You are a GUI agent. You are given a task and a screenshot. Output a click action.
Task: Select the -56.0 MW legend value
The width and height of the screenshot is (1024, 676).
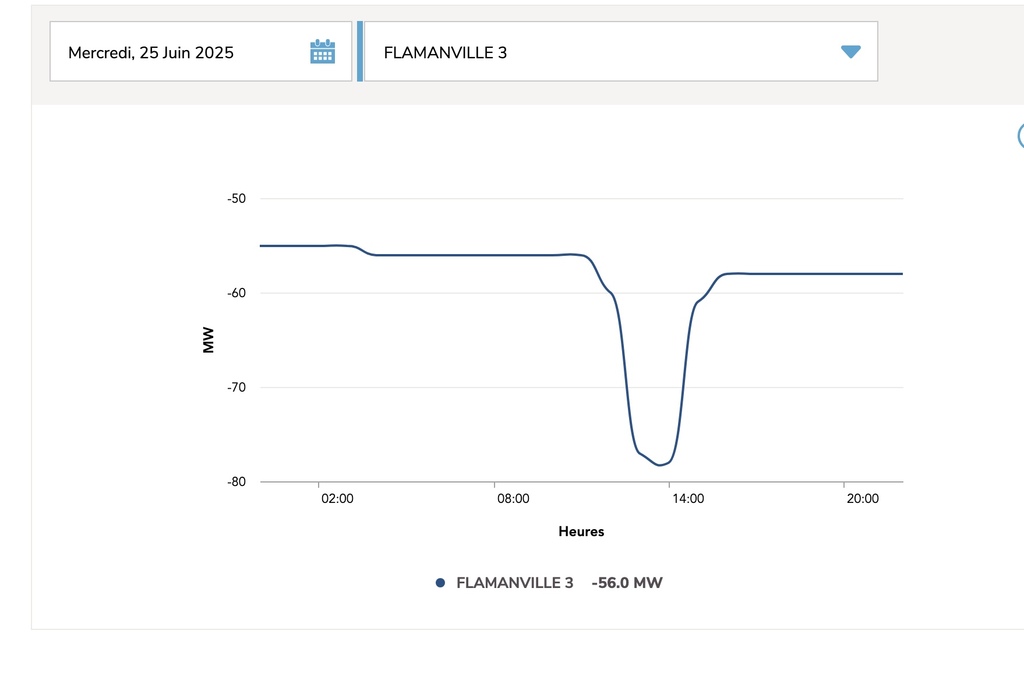coord(627,583)
